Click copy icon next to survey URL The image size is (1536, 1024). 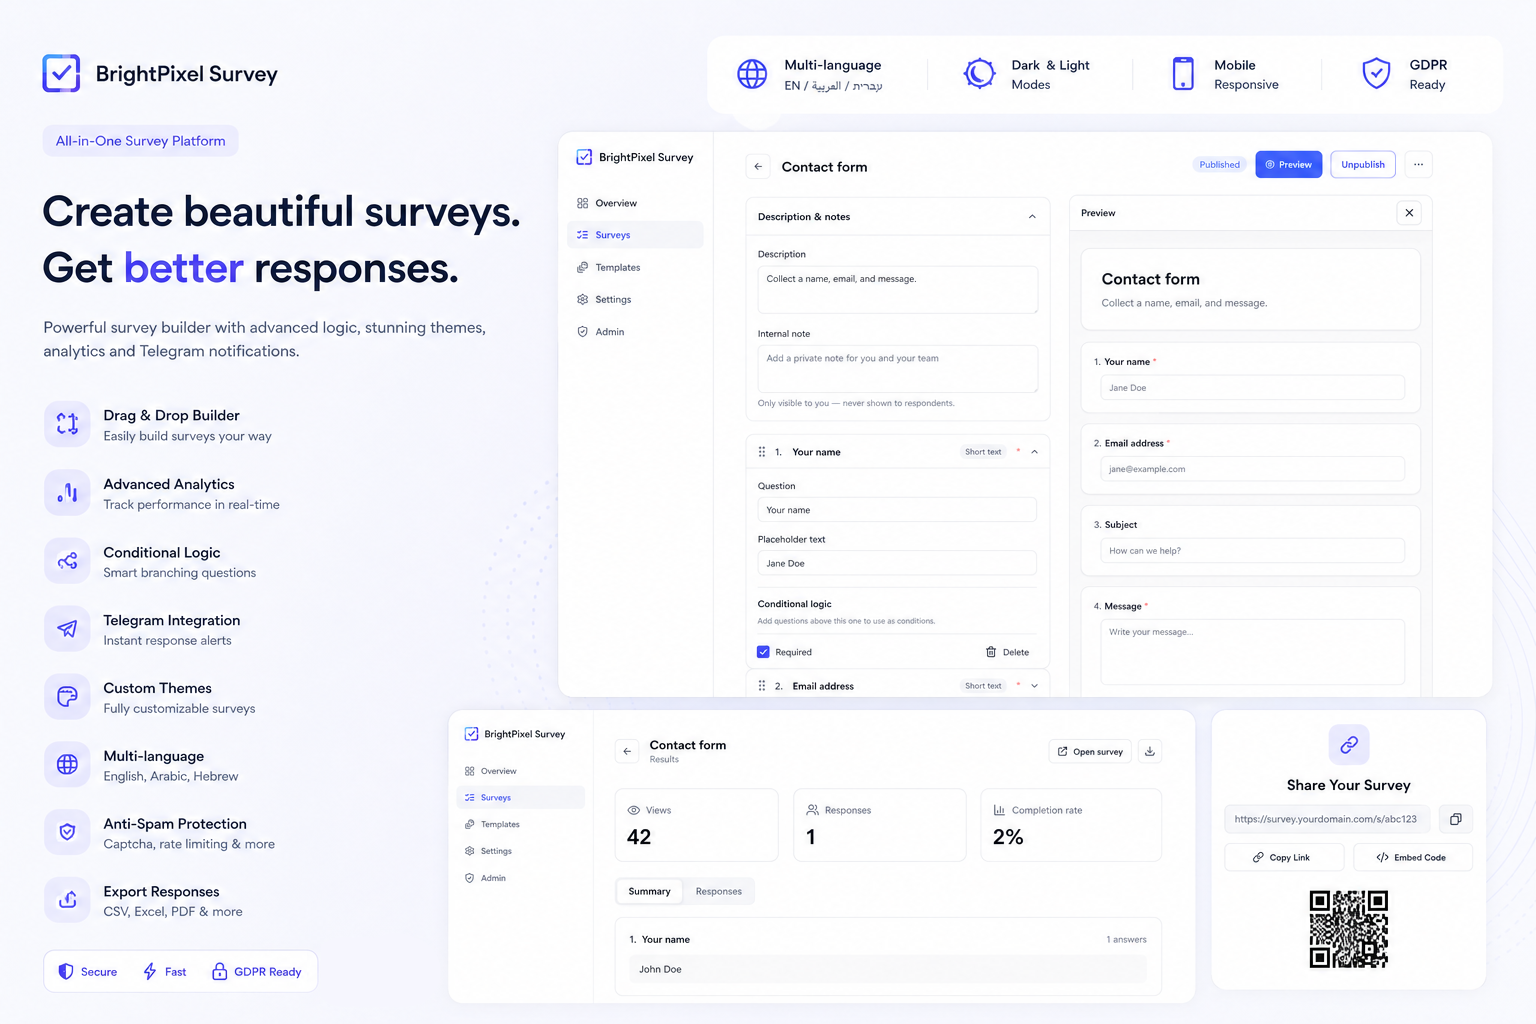(1456, 819)
